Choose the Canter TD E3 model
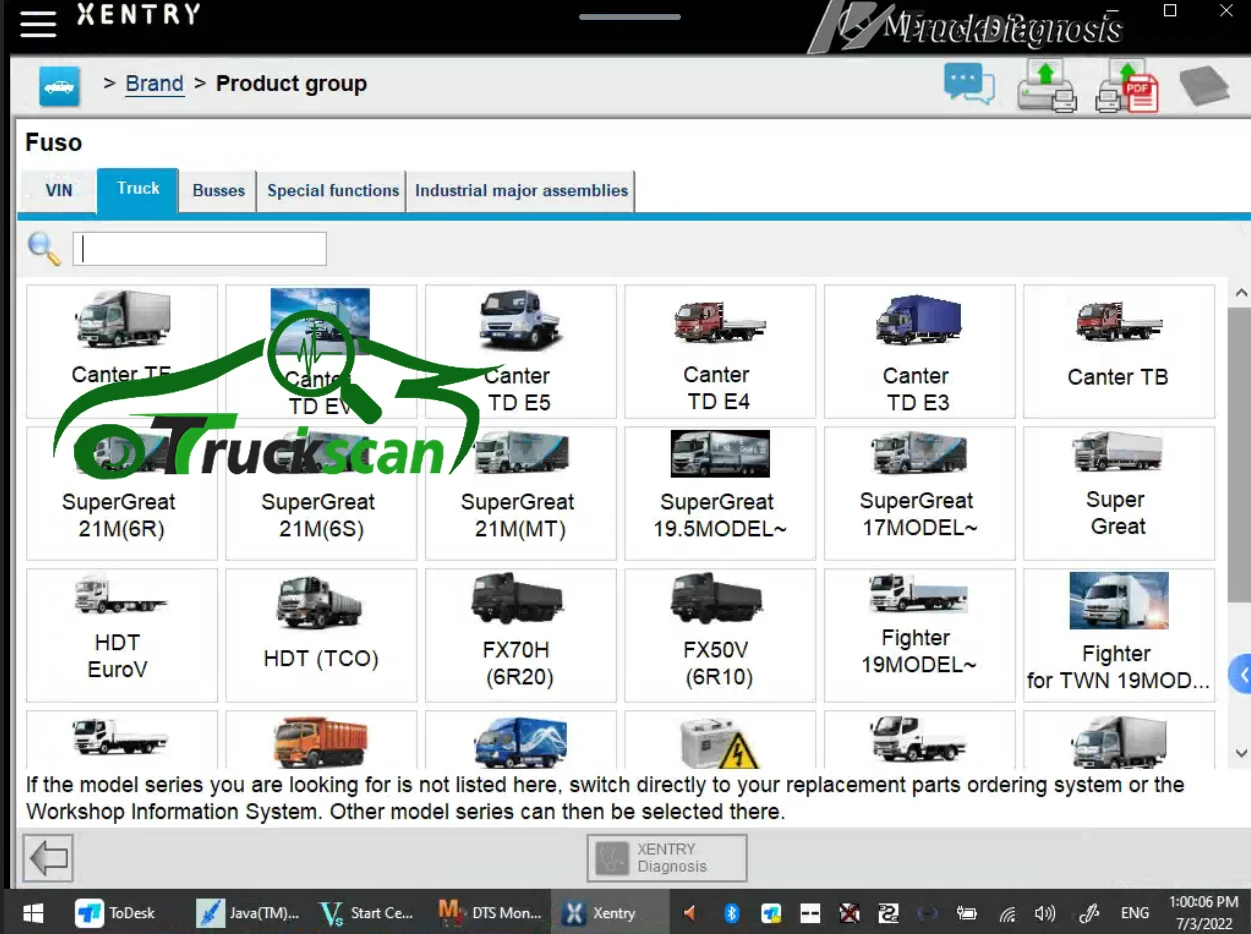Screen dimensions: 1251x934 coord(919,351)
